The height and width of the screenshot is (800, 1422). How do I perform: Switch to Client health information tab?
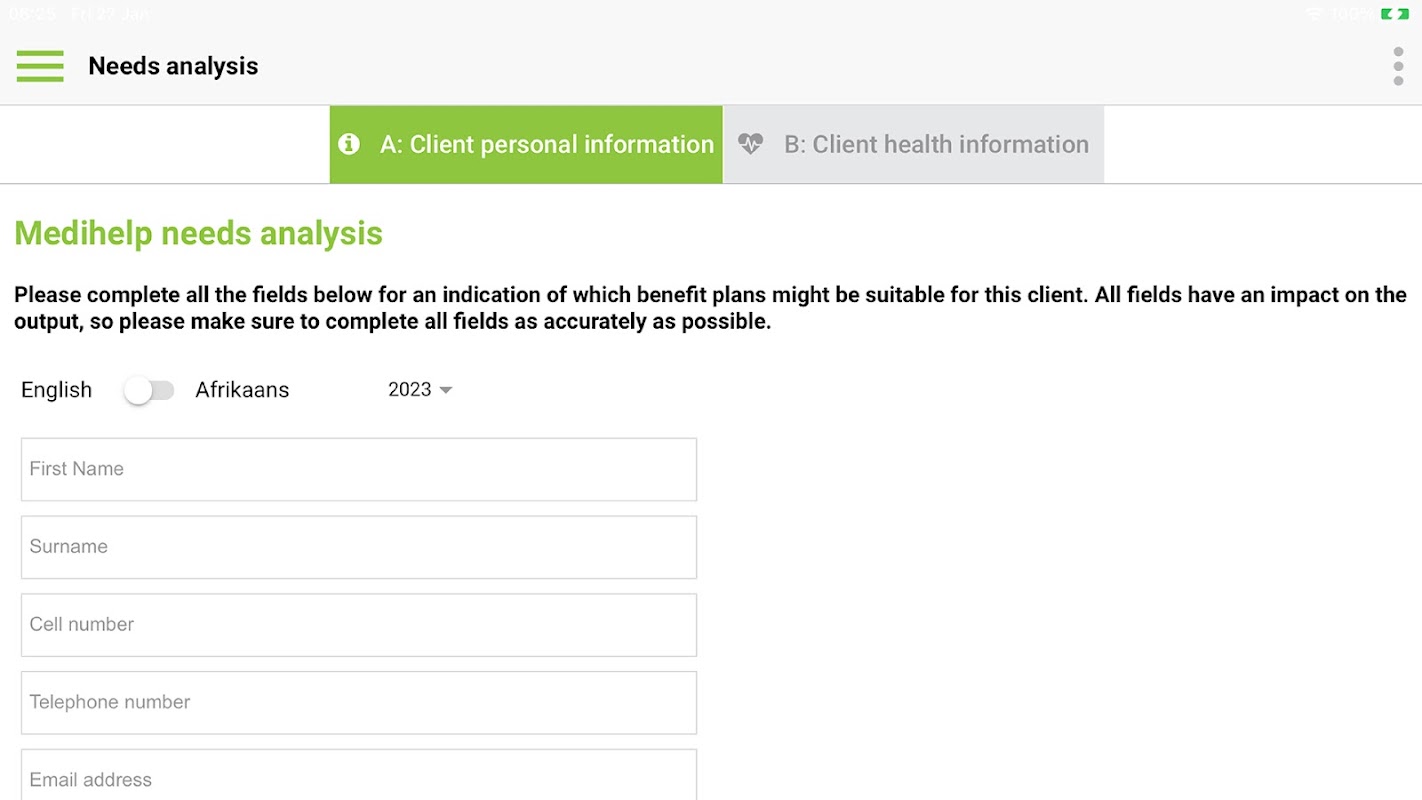[936, 144]
